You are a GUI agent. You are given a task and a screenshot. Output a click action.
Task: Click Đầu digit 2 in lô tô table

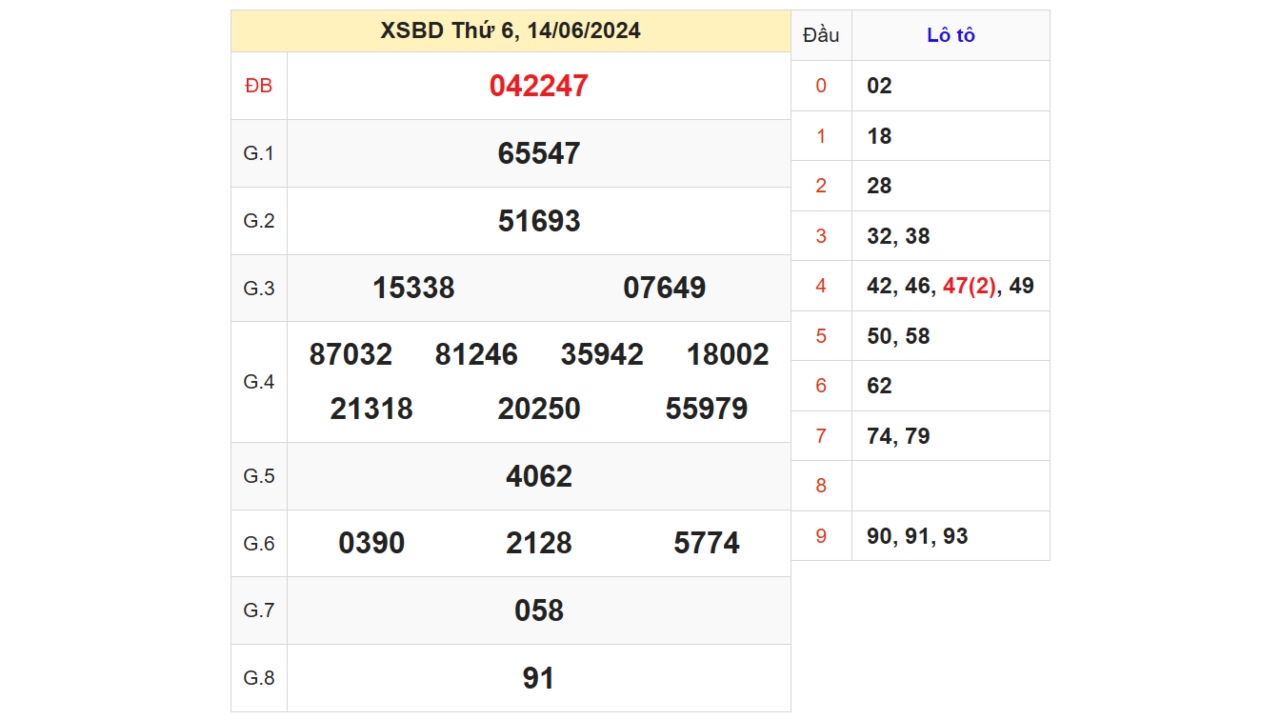point(821,186)
